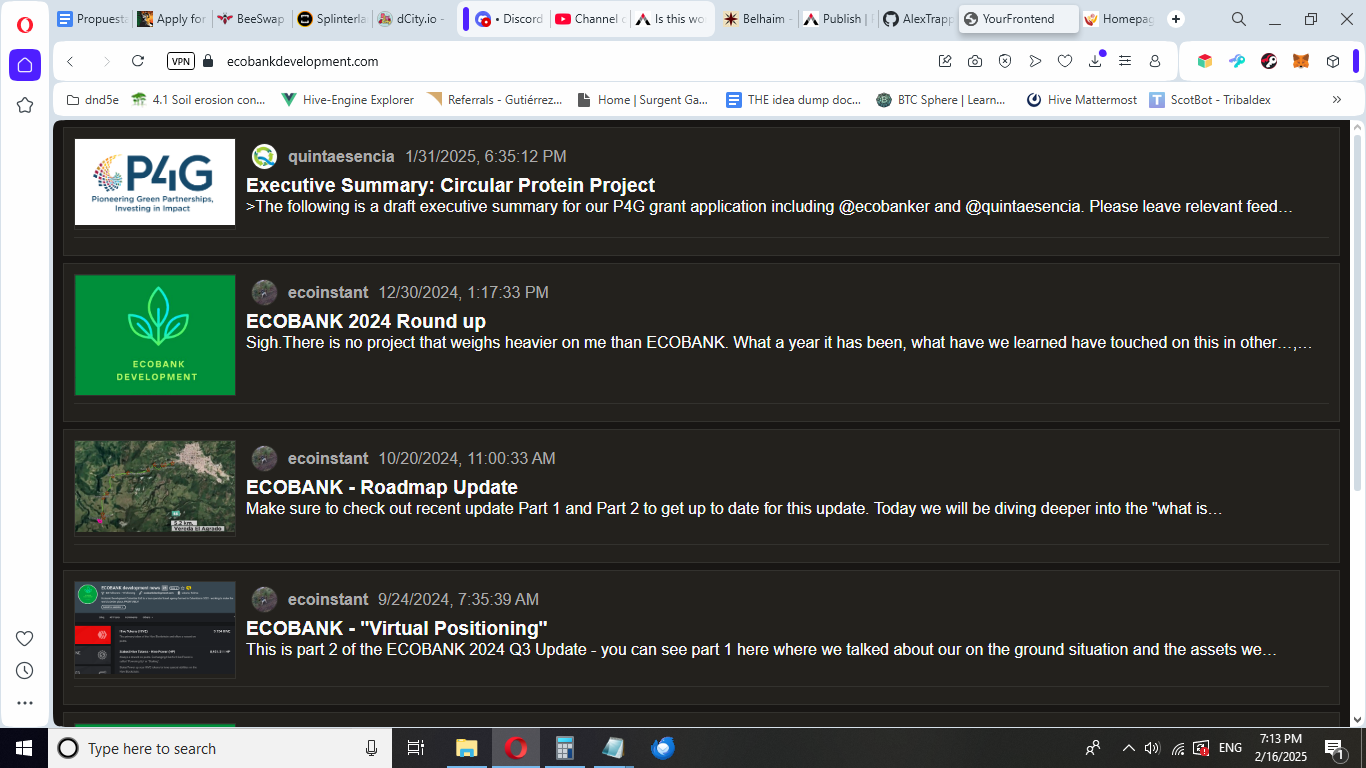Image resolution: width=1366 pixels, height=768 pixels.
Task: Click the heart icon in the address bar
Action: [x=1065, y=61]
